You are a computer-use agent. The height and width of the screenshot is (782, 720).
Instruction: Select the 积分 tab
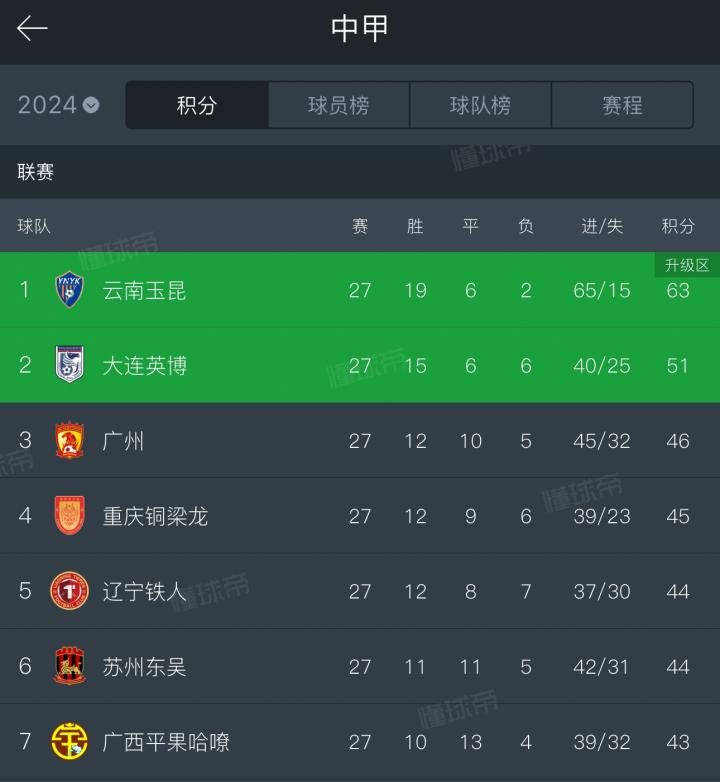point(197,105)
